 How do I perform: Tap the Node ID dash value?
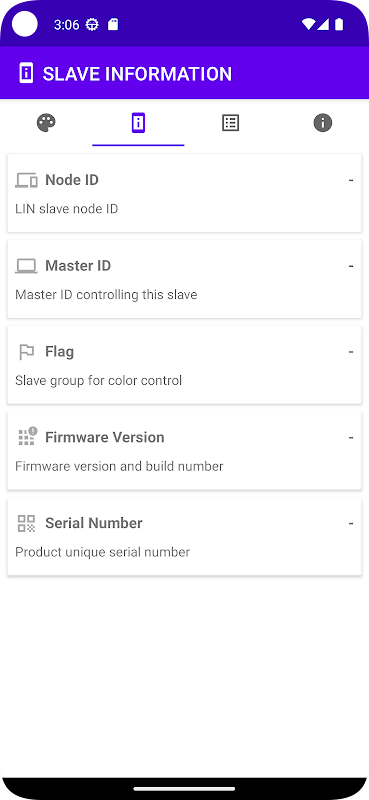click(x=351, y=180)
